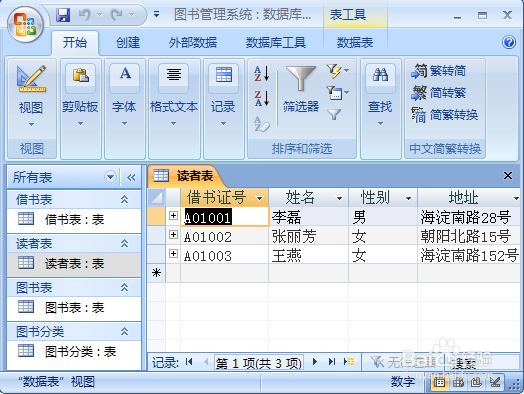524x394 pixels.
Task: Expand the 剪贴板 dropdown arrow
Action: [x=81, y=123]
